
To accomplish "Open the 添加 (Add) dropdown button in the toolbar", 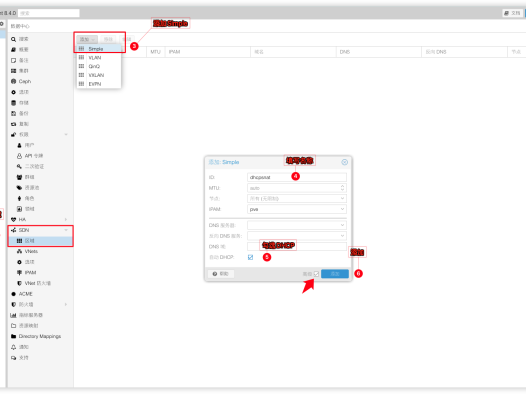I will tap(87, 39).
